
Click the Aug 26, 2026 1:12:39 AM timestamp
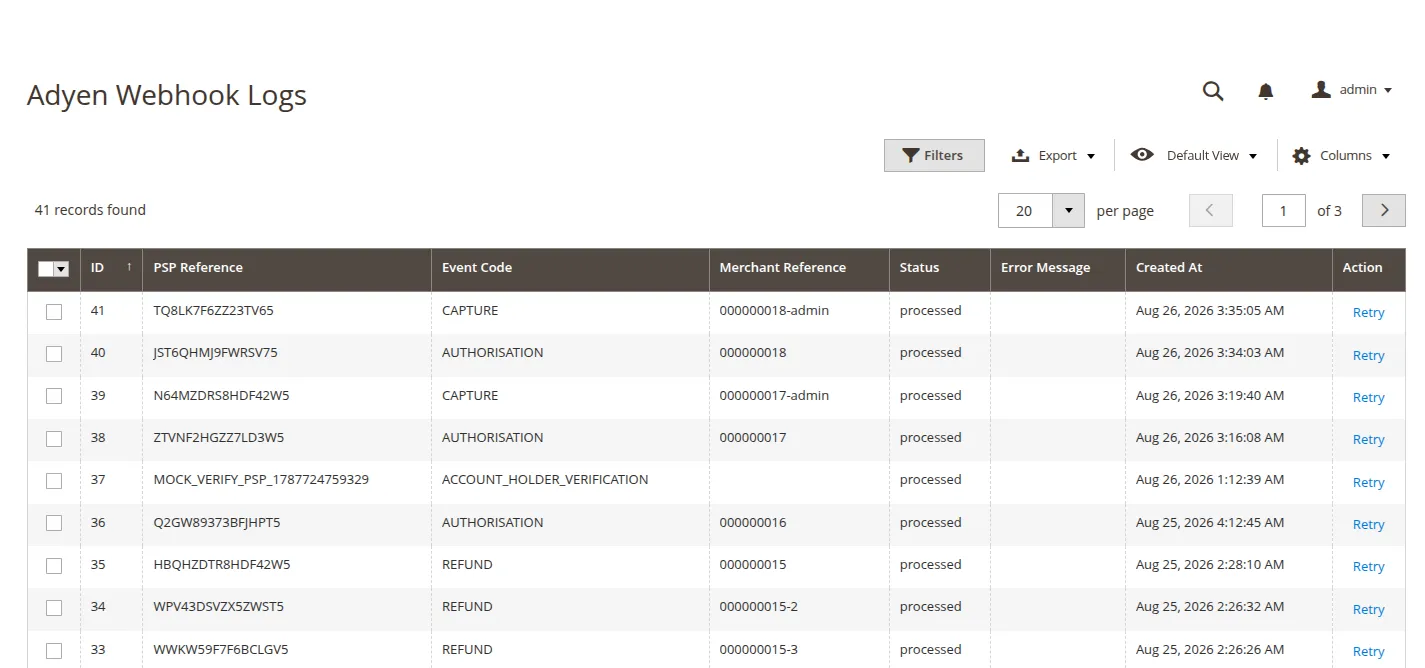pos(1210,480)
